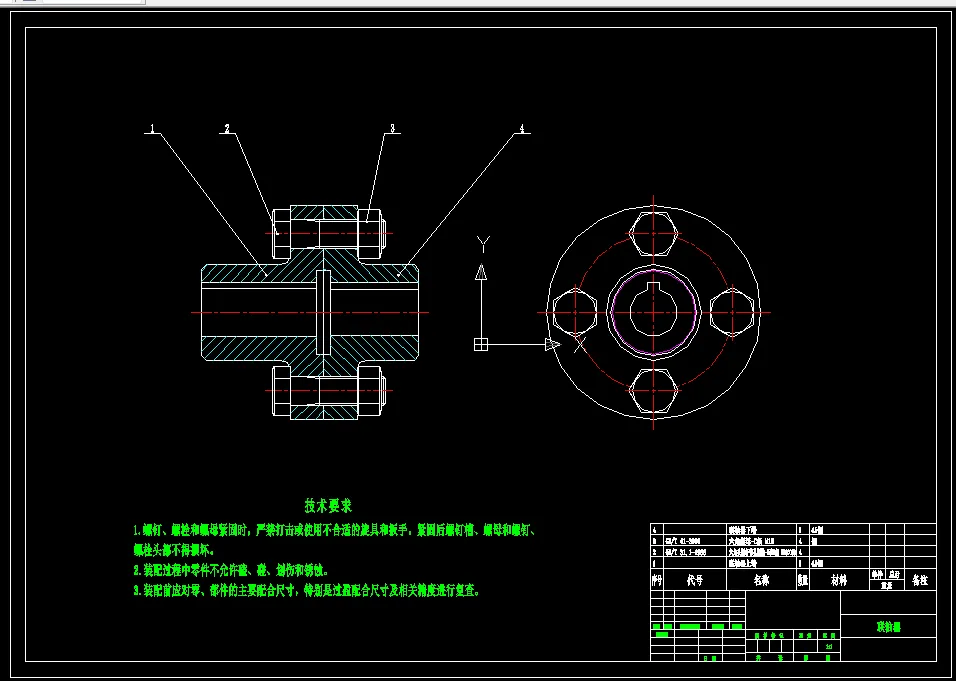Click the 联轴器 drawing title in title block
The height and width of the screenshot is (681, 956).
[888, 626]
